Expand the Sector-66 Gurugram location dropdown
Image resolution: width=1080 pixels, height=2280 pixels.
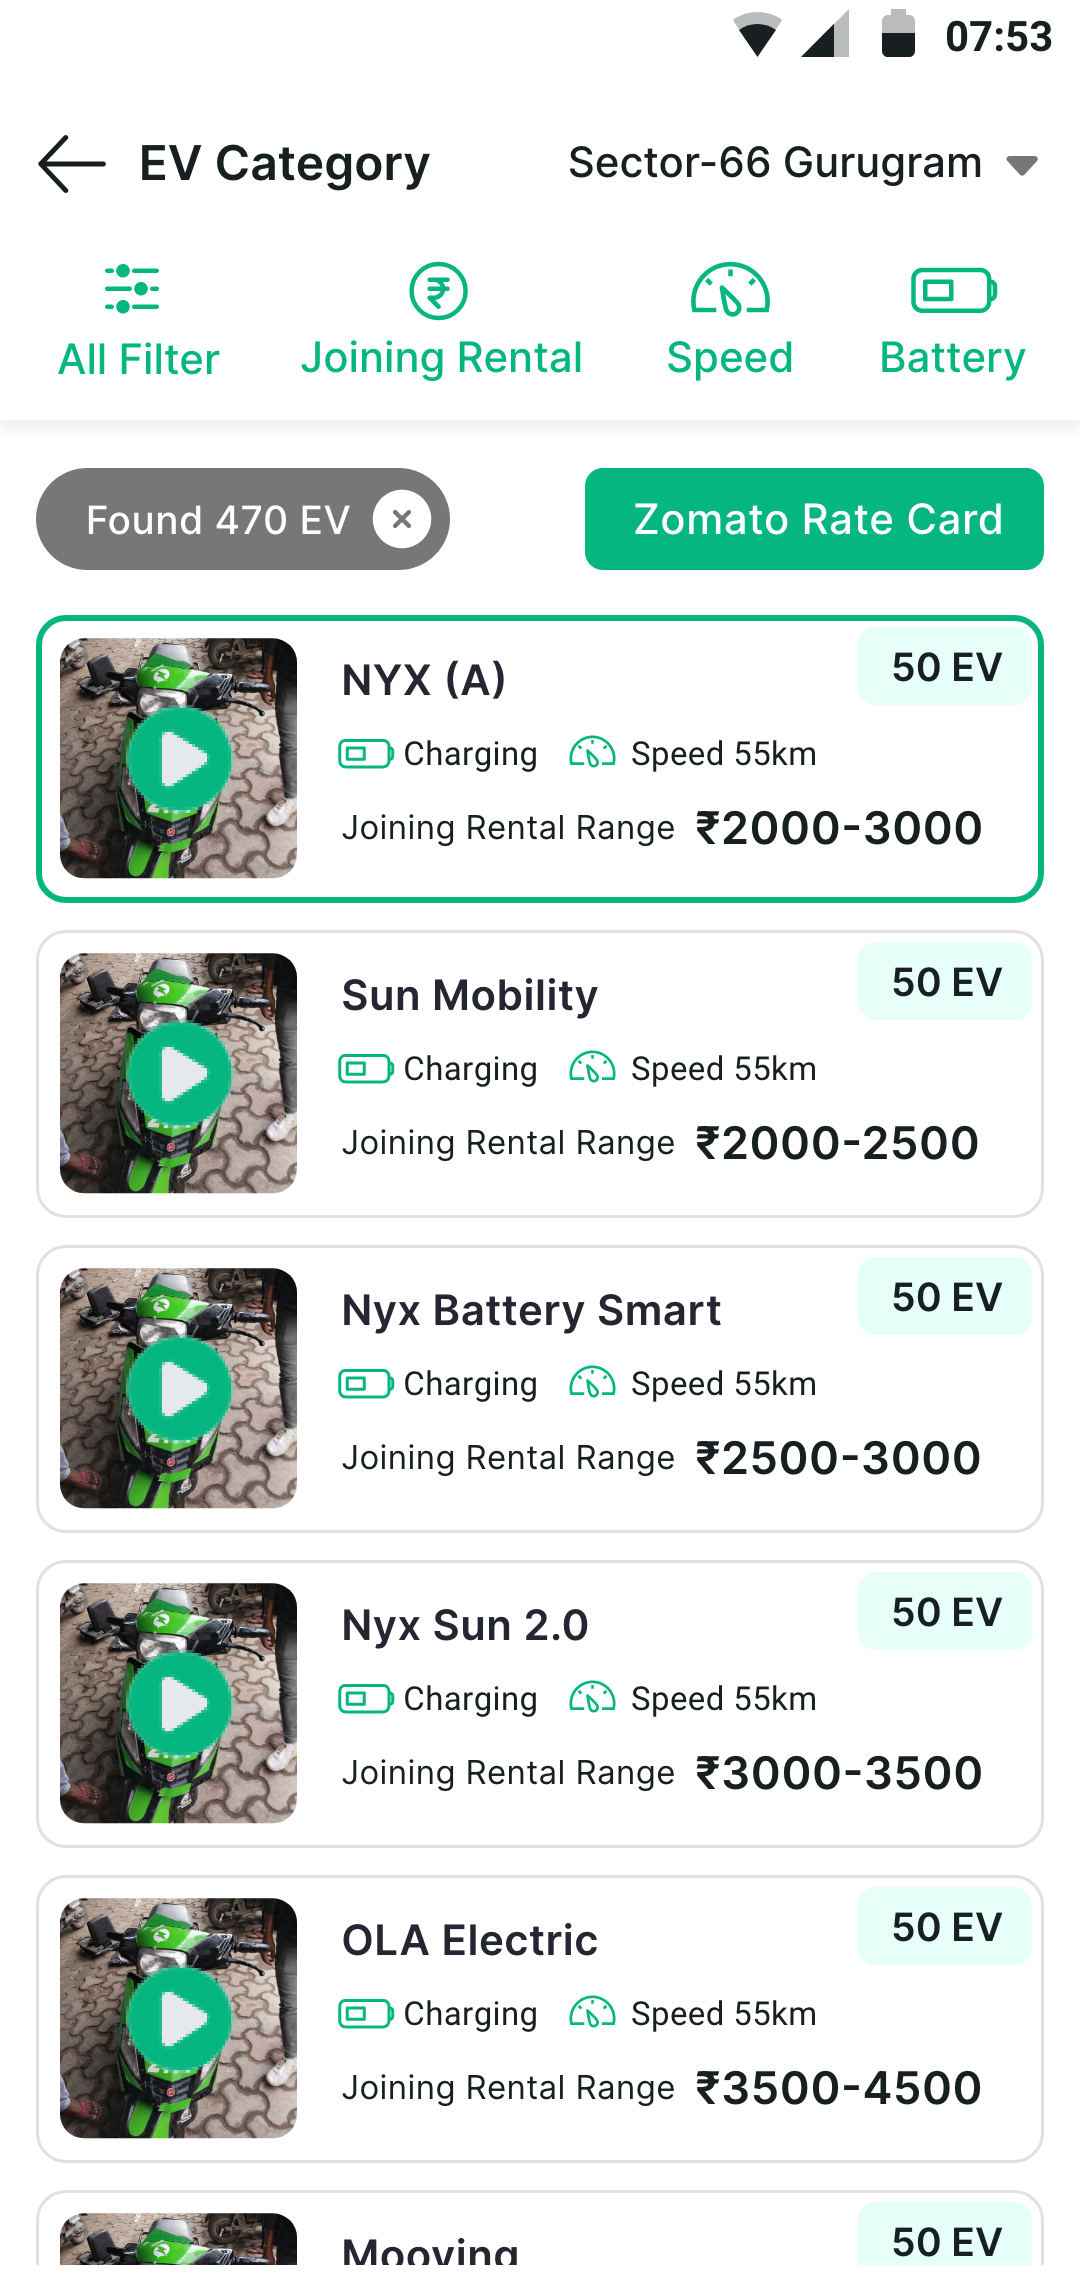coord(1022,165)
